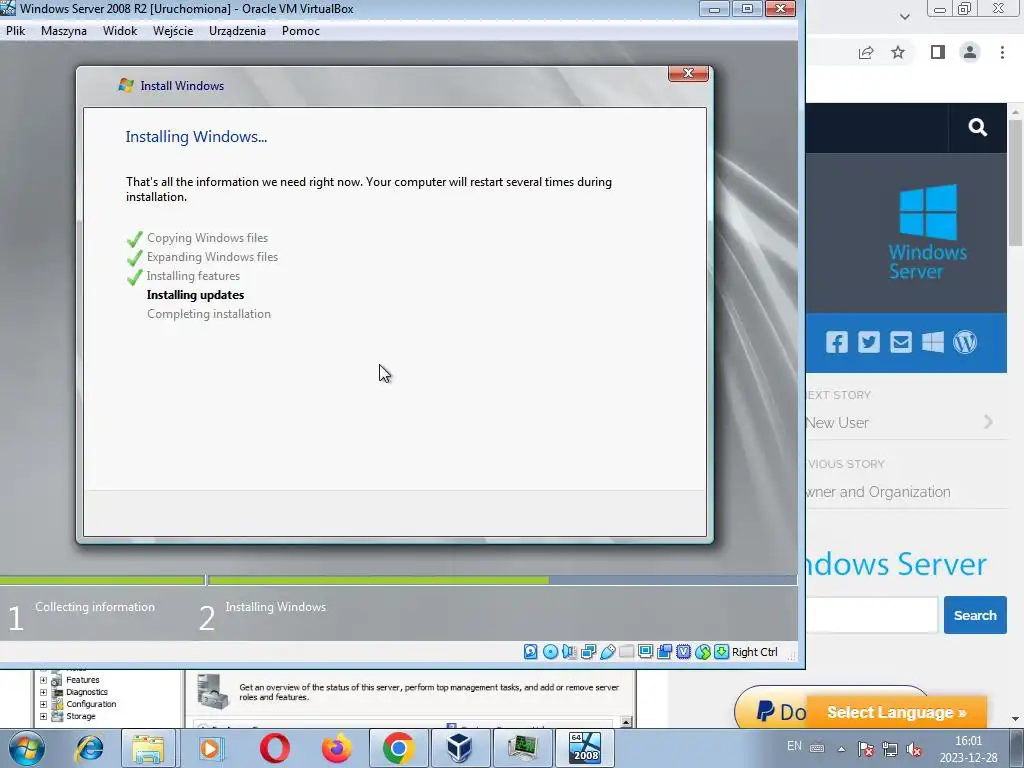Click the search magnifier icon on the website
1024x768 pixels.
click(x=977, y=127)
